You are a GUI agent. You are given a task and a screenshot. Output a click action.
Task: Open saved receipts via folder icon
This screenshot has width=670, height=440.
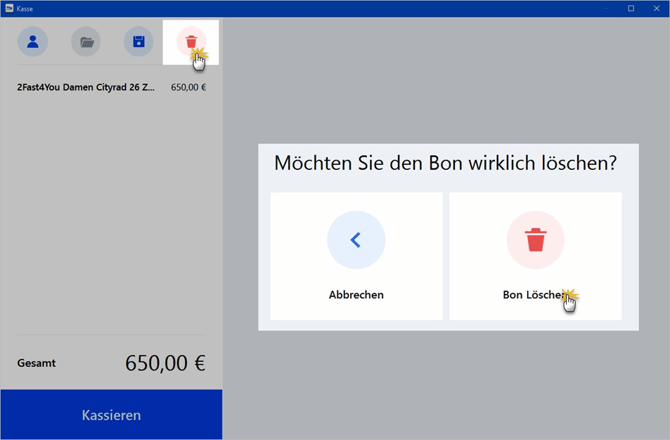86,42
